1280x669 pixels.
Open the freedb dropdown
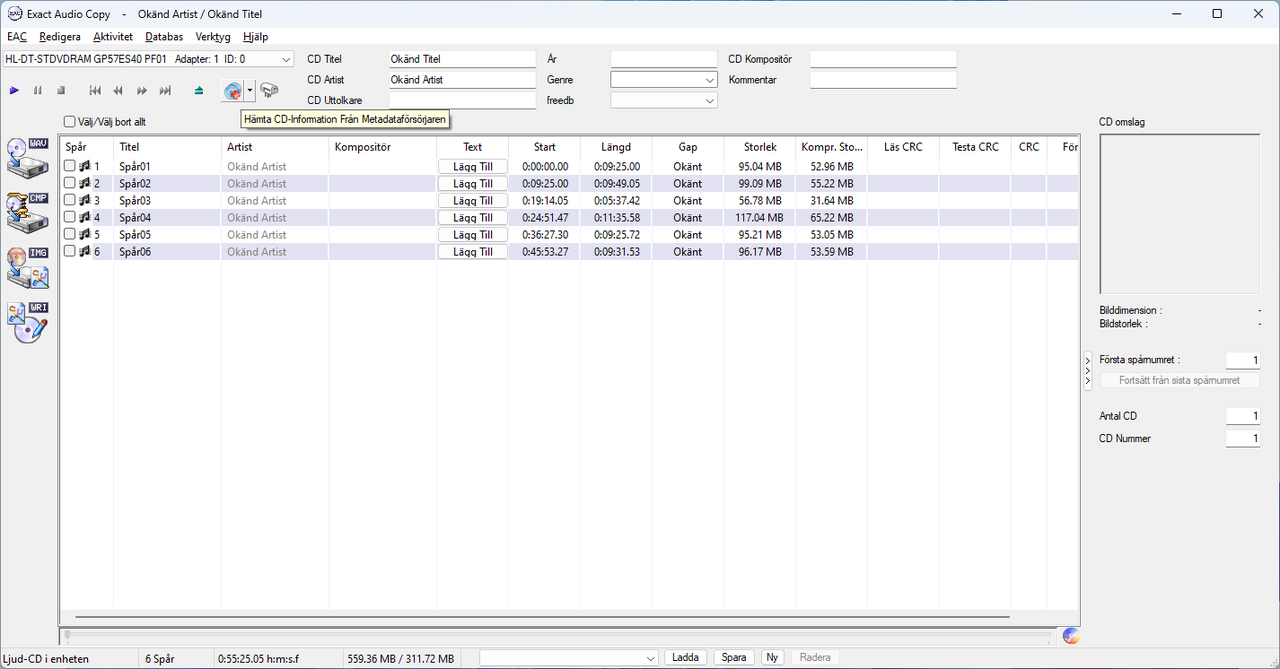(664, 101)
